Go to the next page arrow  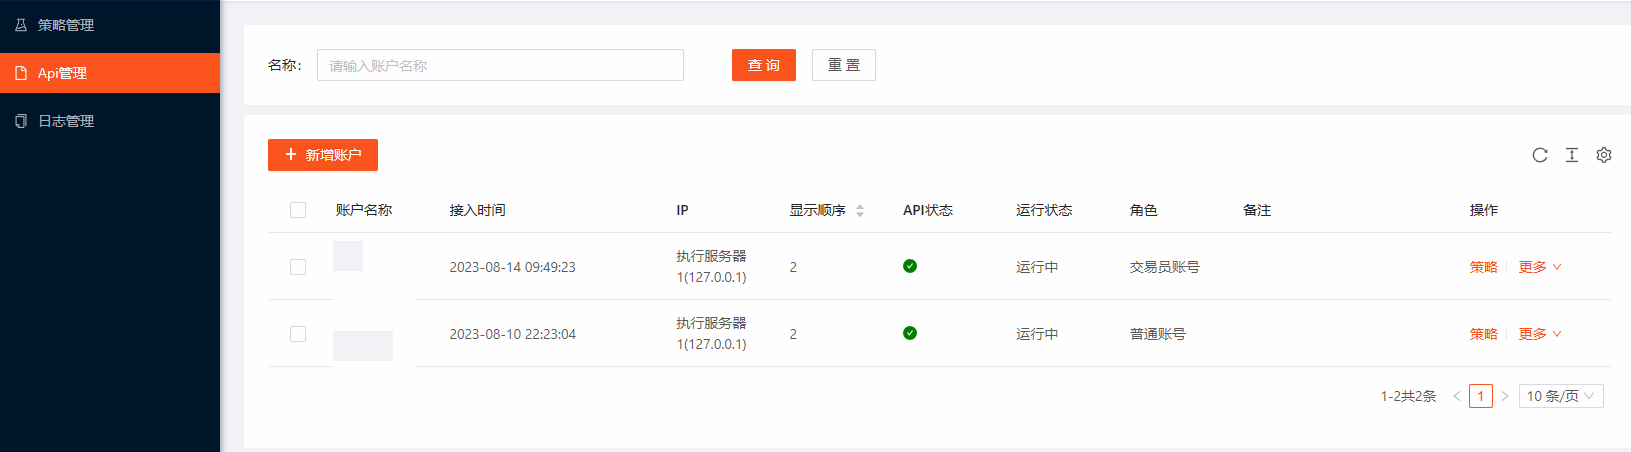click(1505, 396)
